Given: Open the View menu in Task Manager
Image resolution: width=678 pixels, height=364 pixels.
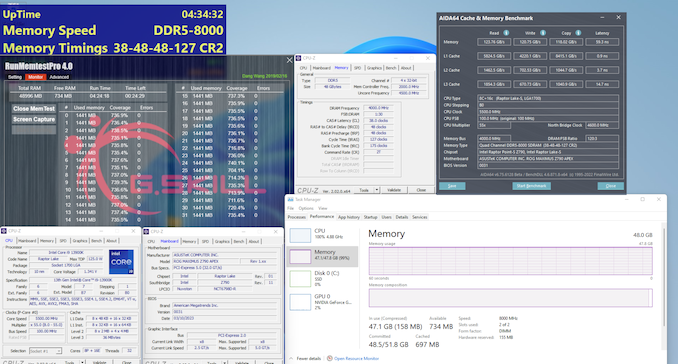Looking at the screenshot, I should click(323, 208).
